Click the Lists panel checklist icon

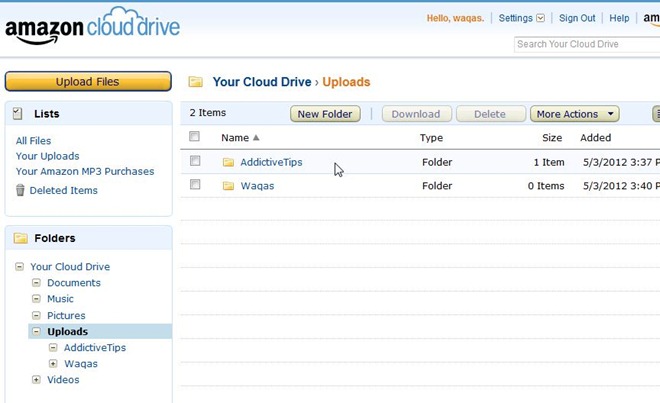[18, 113]
